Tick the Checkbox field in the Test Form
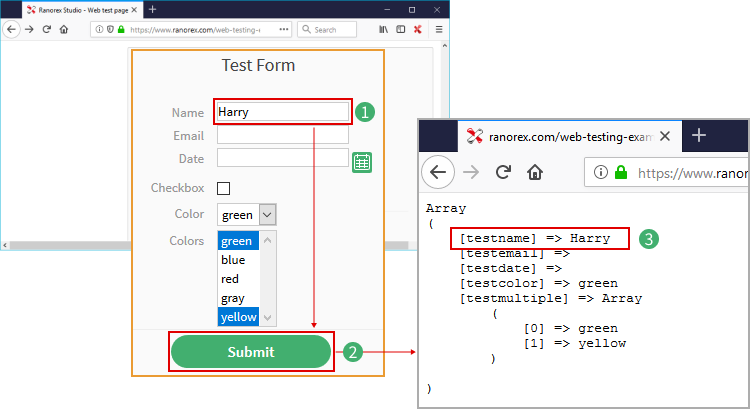This screenshot has width=750, height=409. 223,188
